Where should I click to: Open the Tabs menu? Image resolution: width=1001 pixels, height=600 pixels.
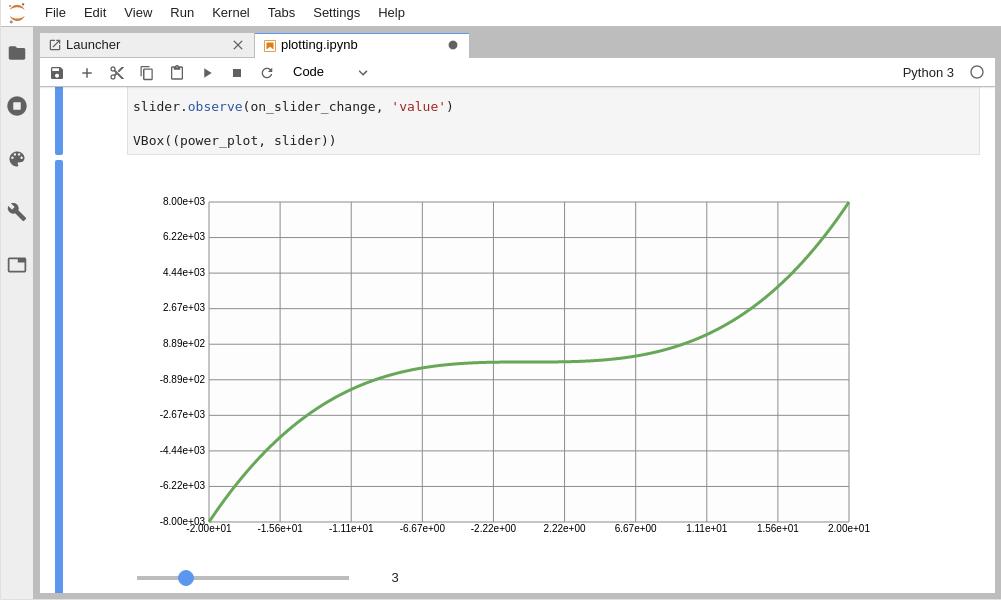coord(282,13)
